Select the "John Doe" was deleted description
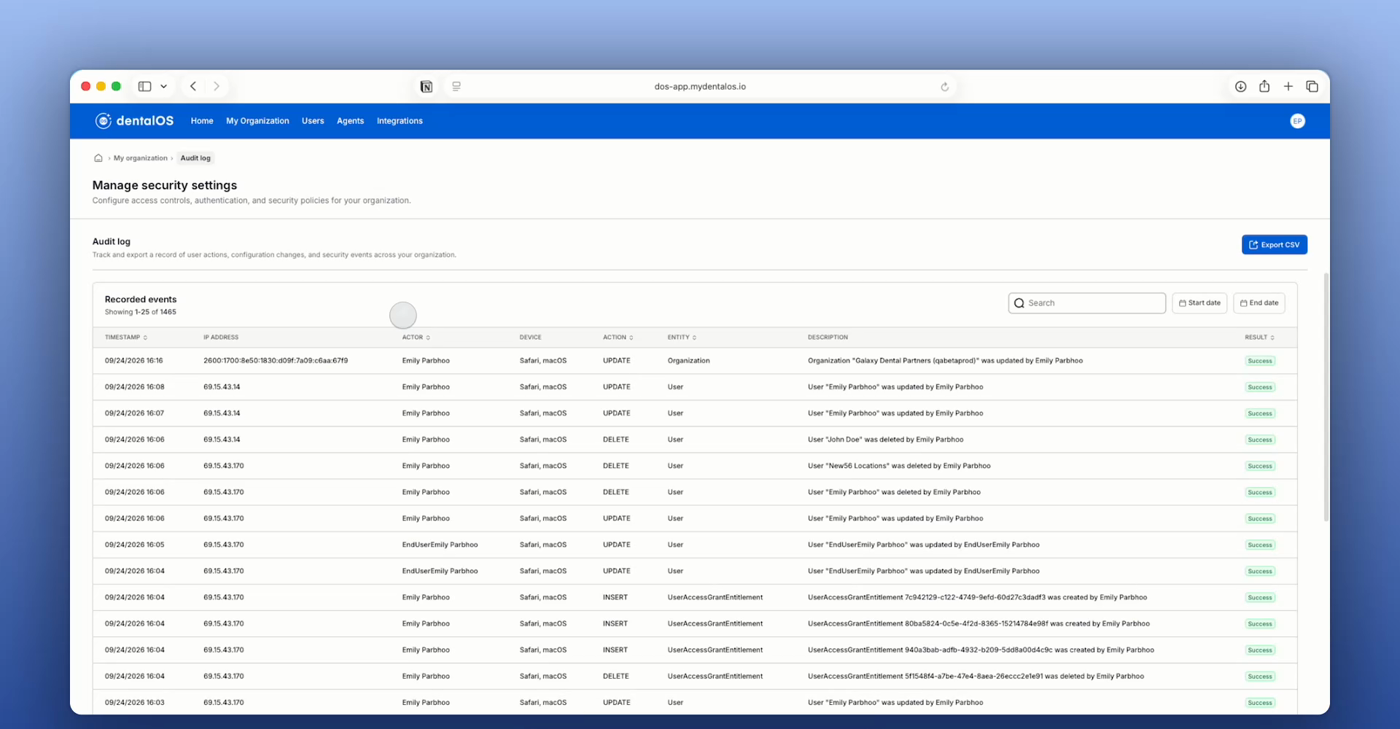 point(886,440)
